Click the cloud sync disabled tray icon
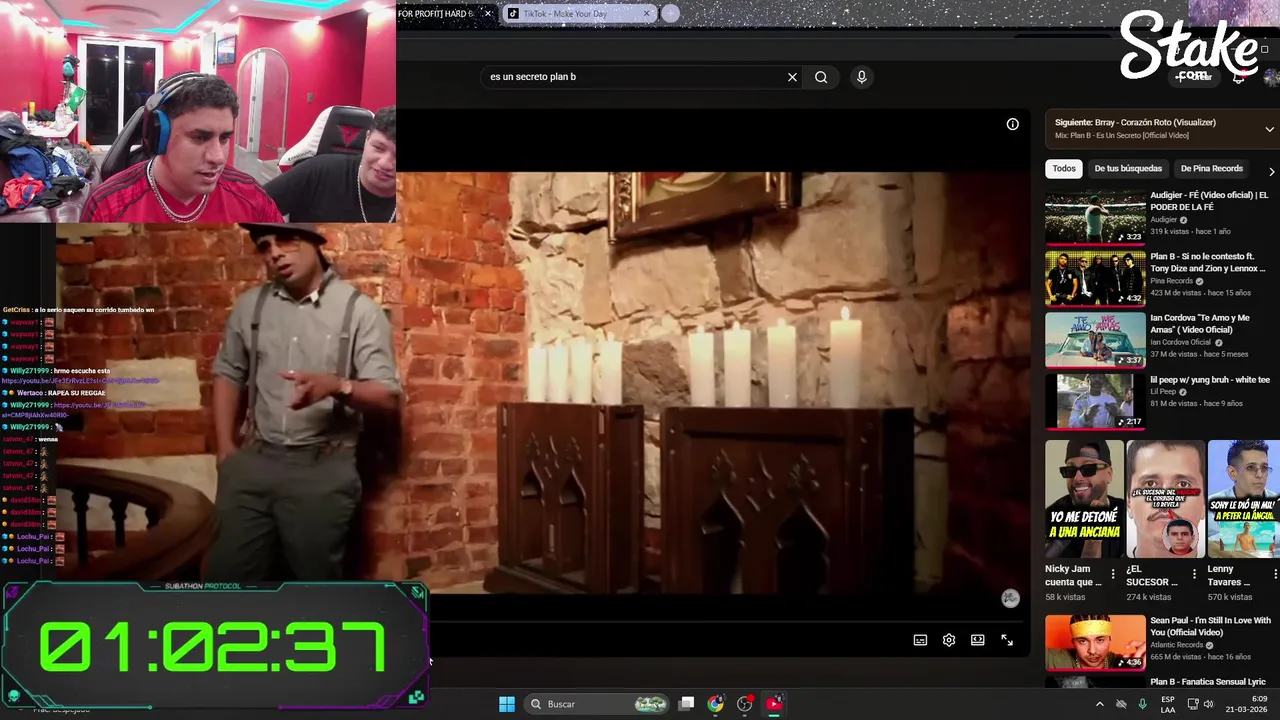 click(1121, 704)
